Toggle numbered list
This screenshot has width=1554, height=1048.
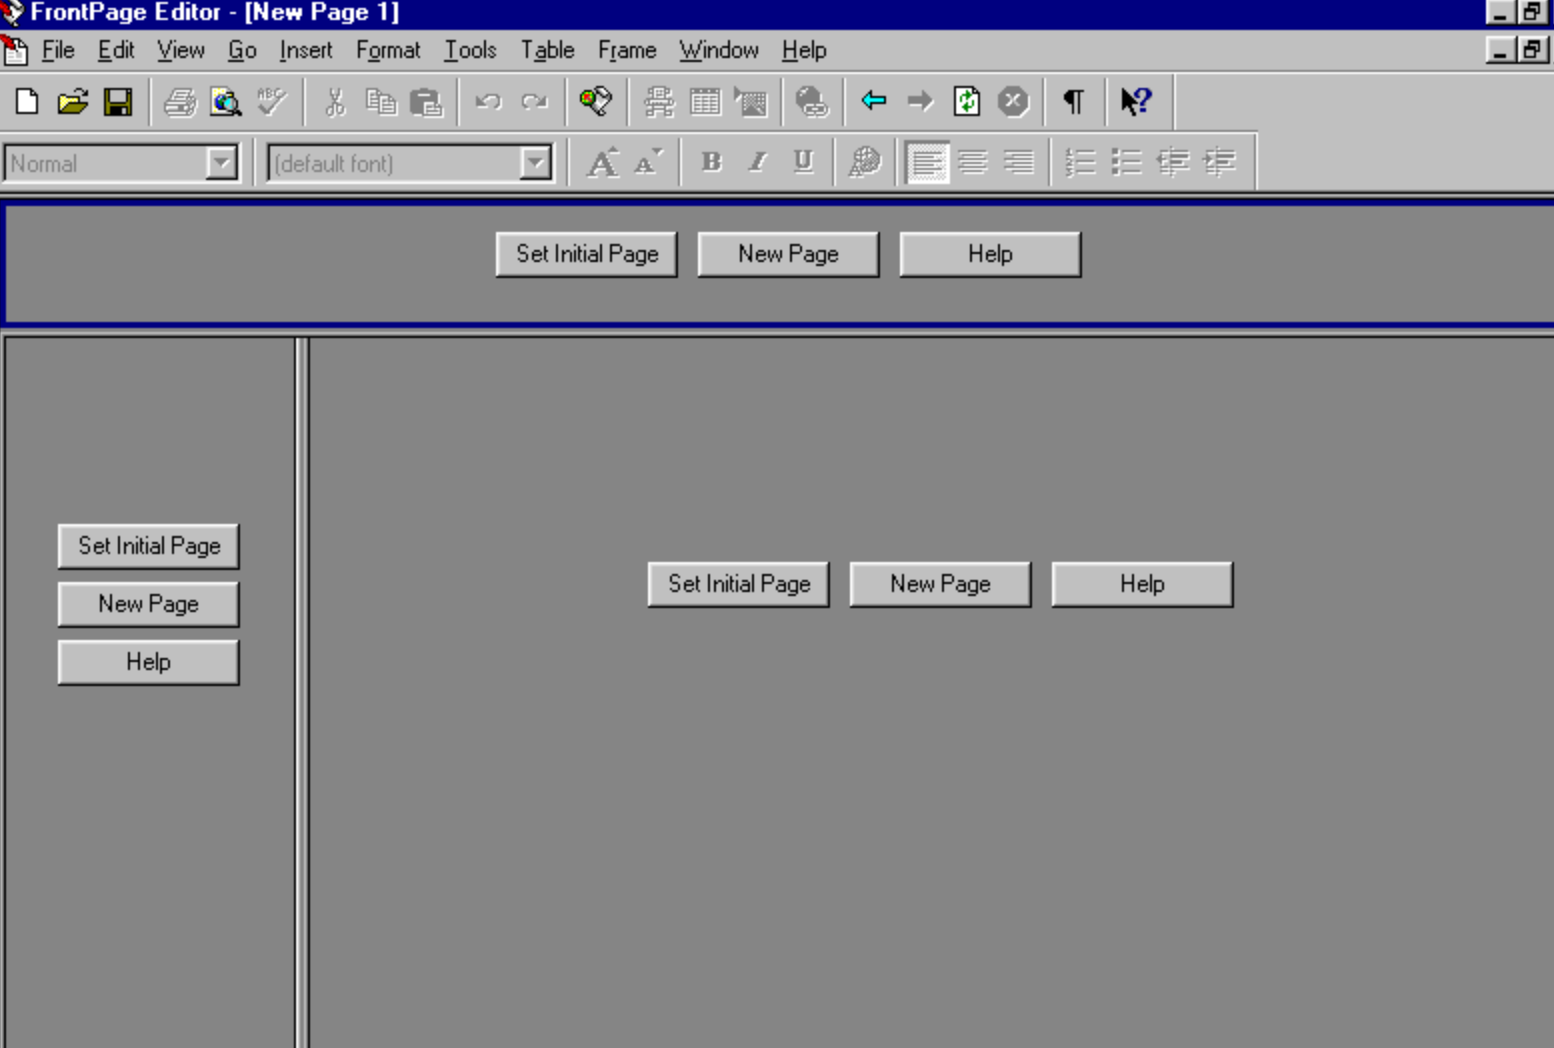pos(1081,162)
